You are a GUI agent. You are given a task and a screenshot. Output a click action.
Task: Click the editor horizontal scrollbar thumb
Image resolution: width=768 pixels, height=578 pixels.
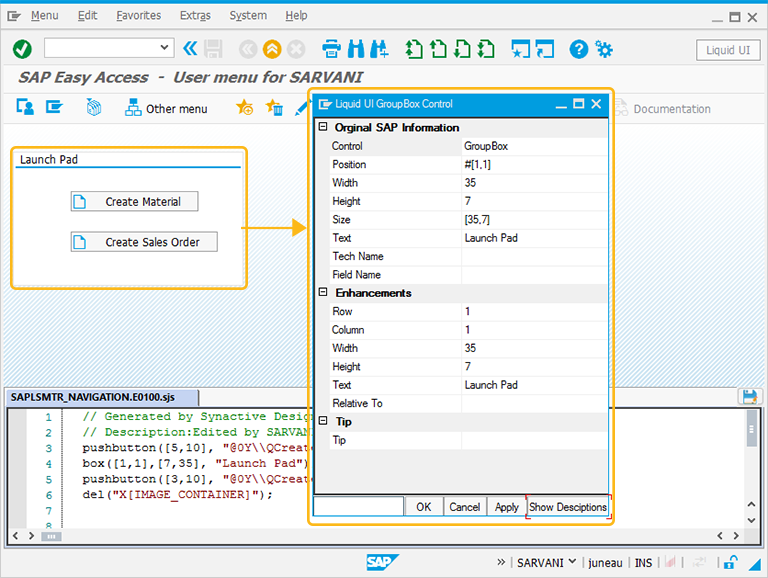click(x=51, y=536)
